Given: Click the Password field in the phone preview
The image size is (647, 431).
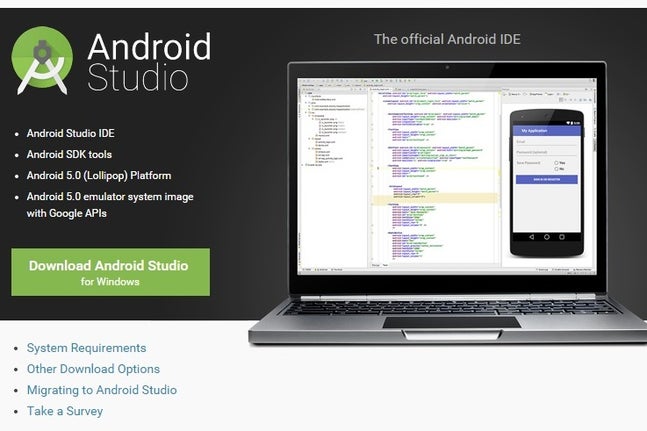Looking at the screenshot, I should tap(546, 152).
